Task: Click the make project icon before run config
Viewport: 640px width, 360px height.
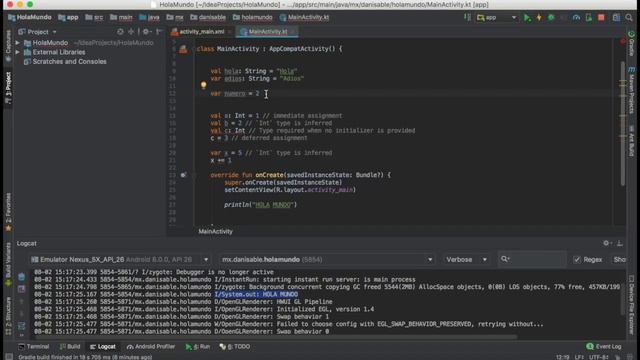Action: tap(467, 17)
